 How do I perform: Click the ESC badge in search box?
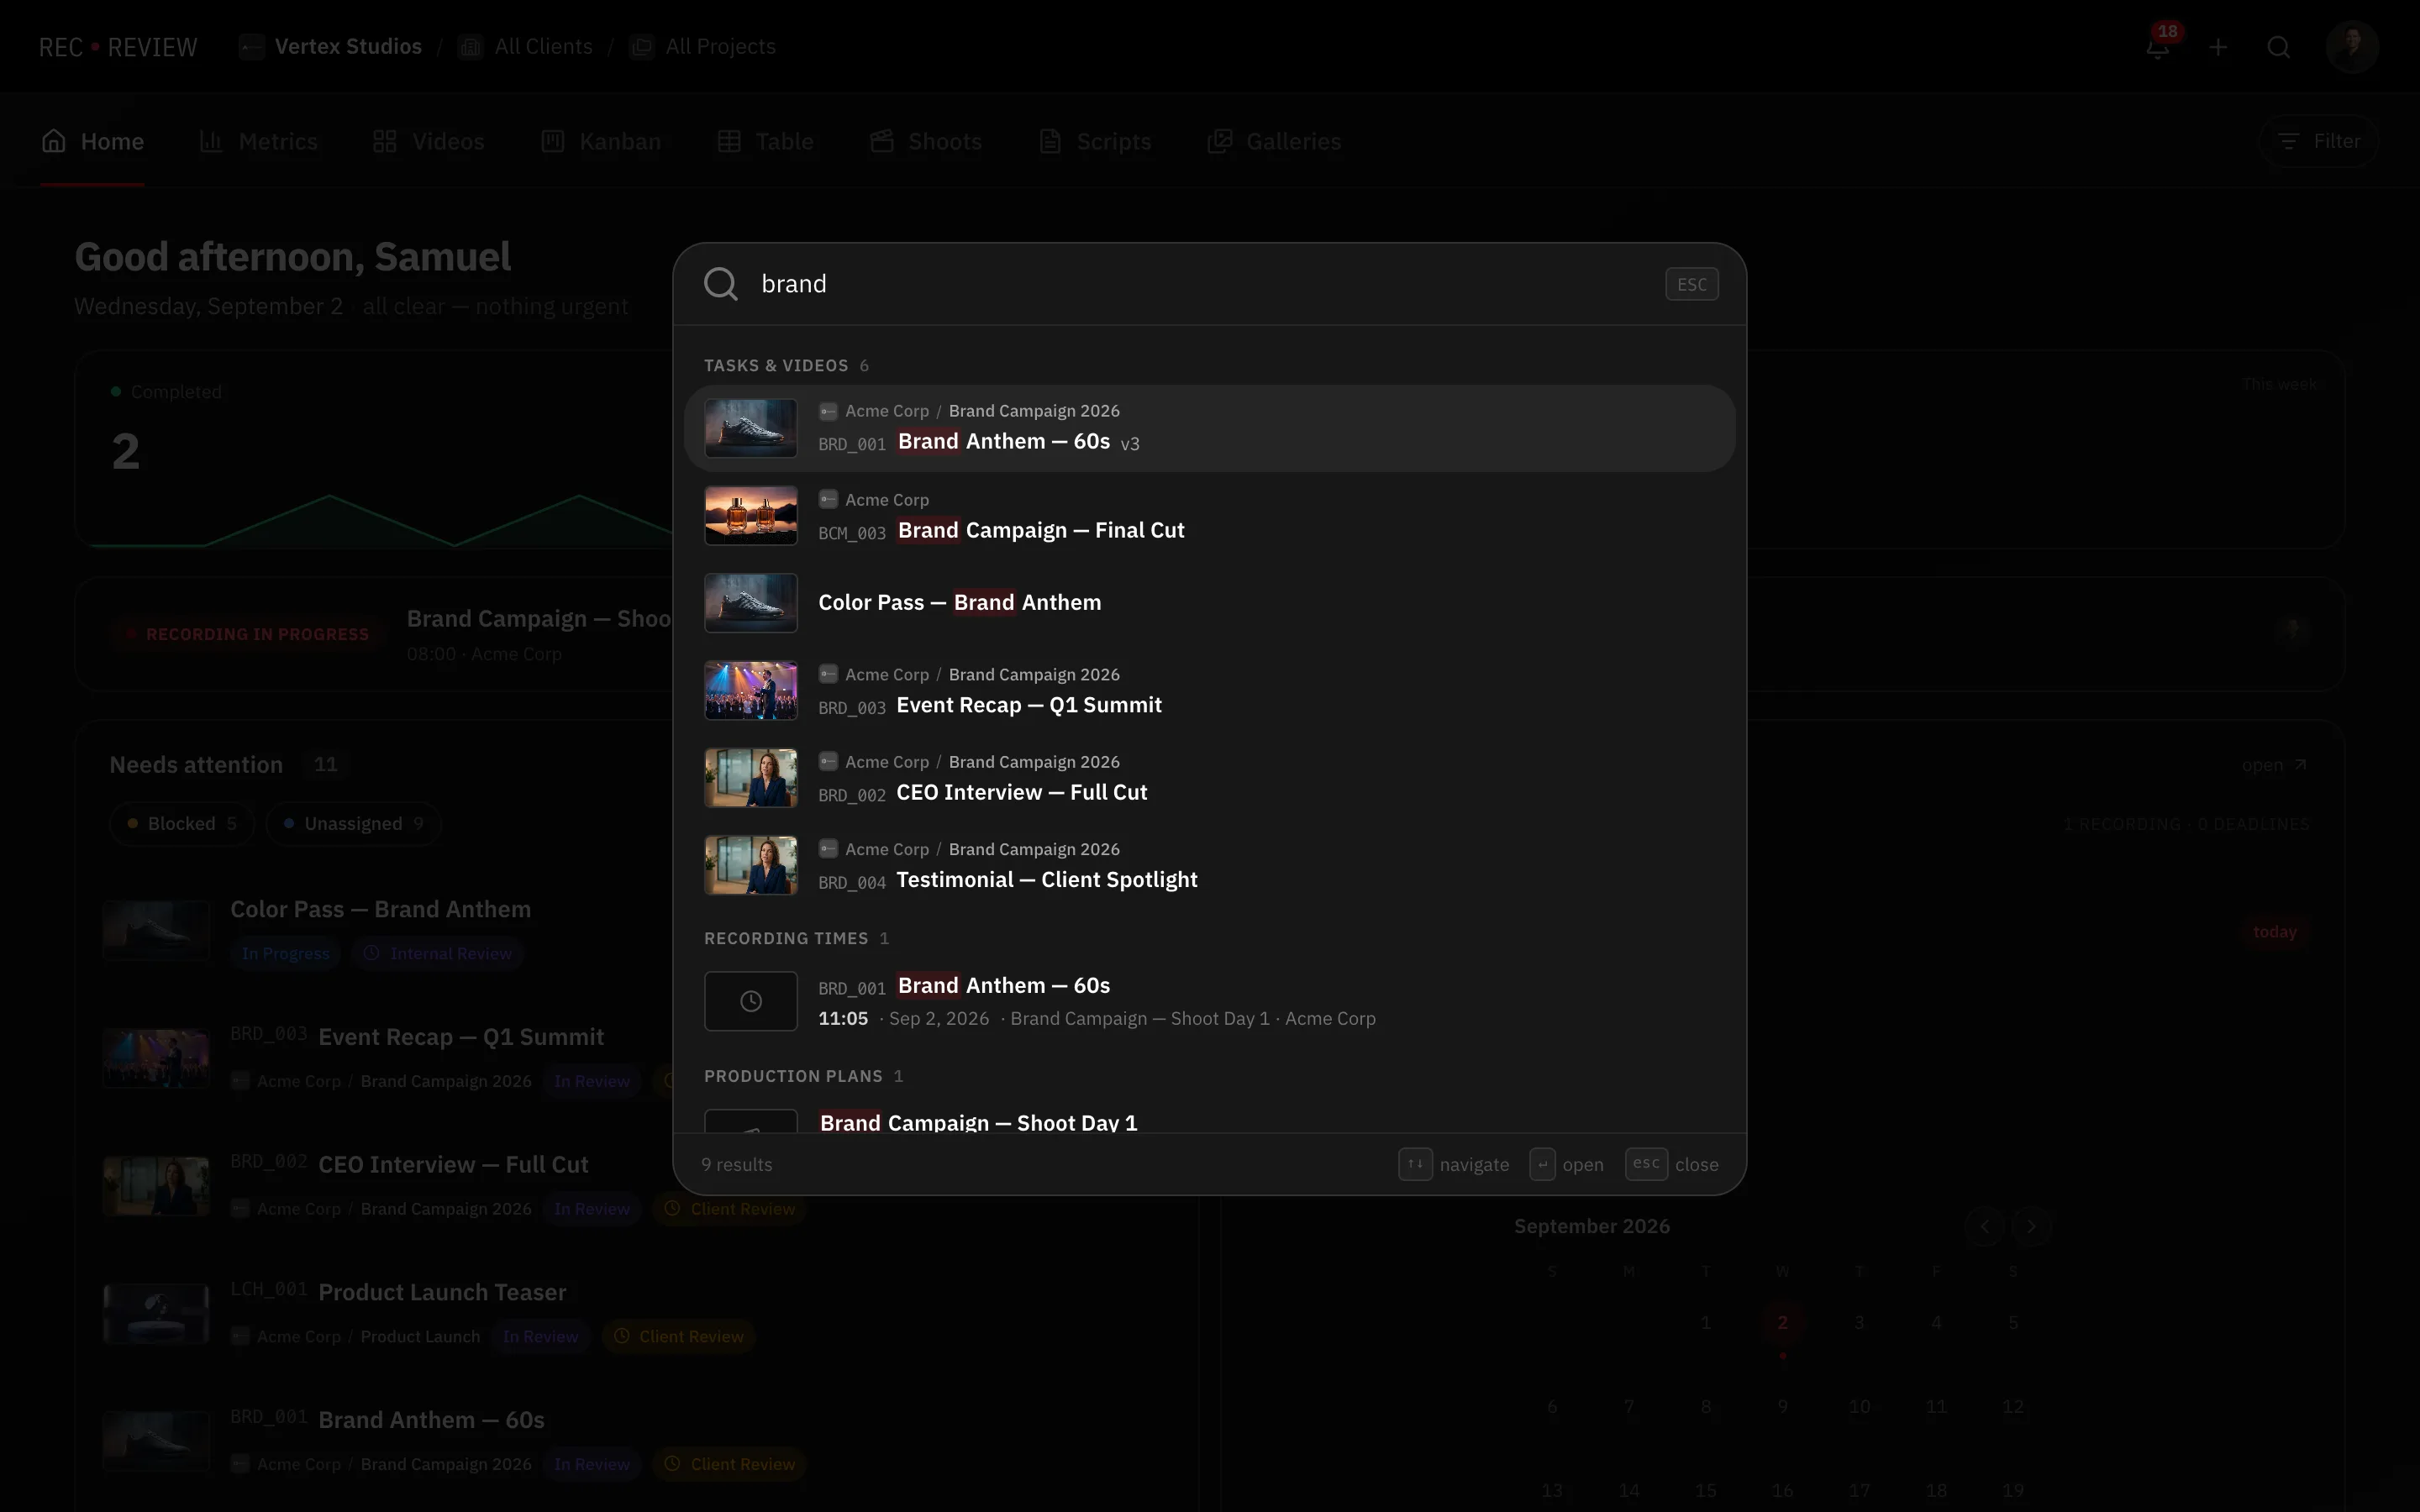tap(1692, 284)
